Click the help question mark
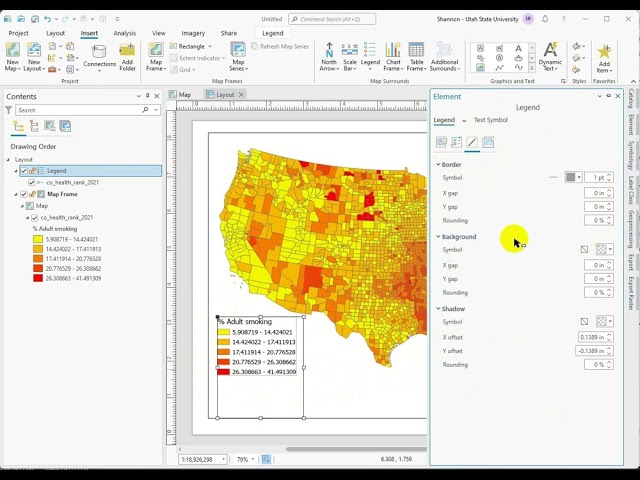Screen dimensions: 640x480 pos(564,19)
